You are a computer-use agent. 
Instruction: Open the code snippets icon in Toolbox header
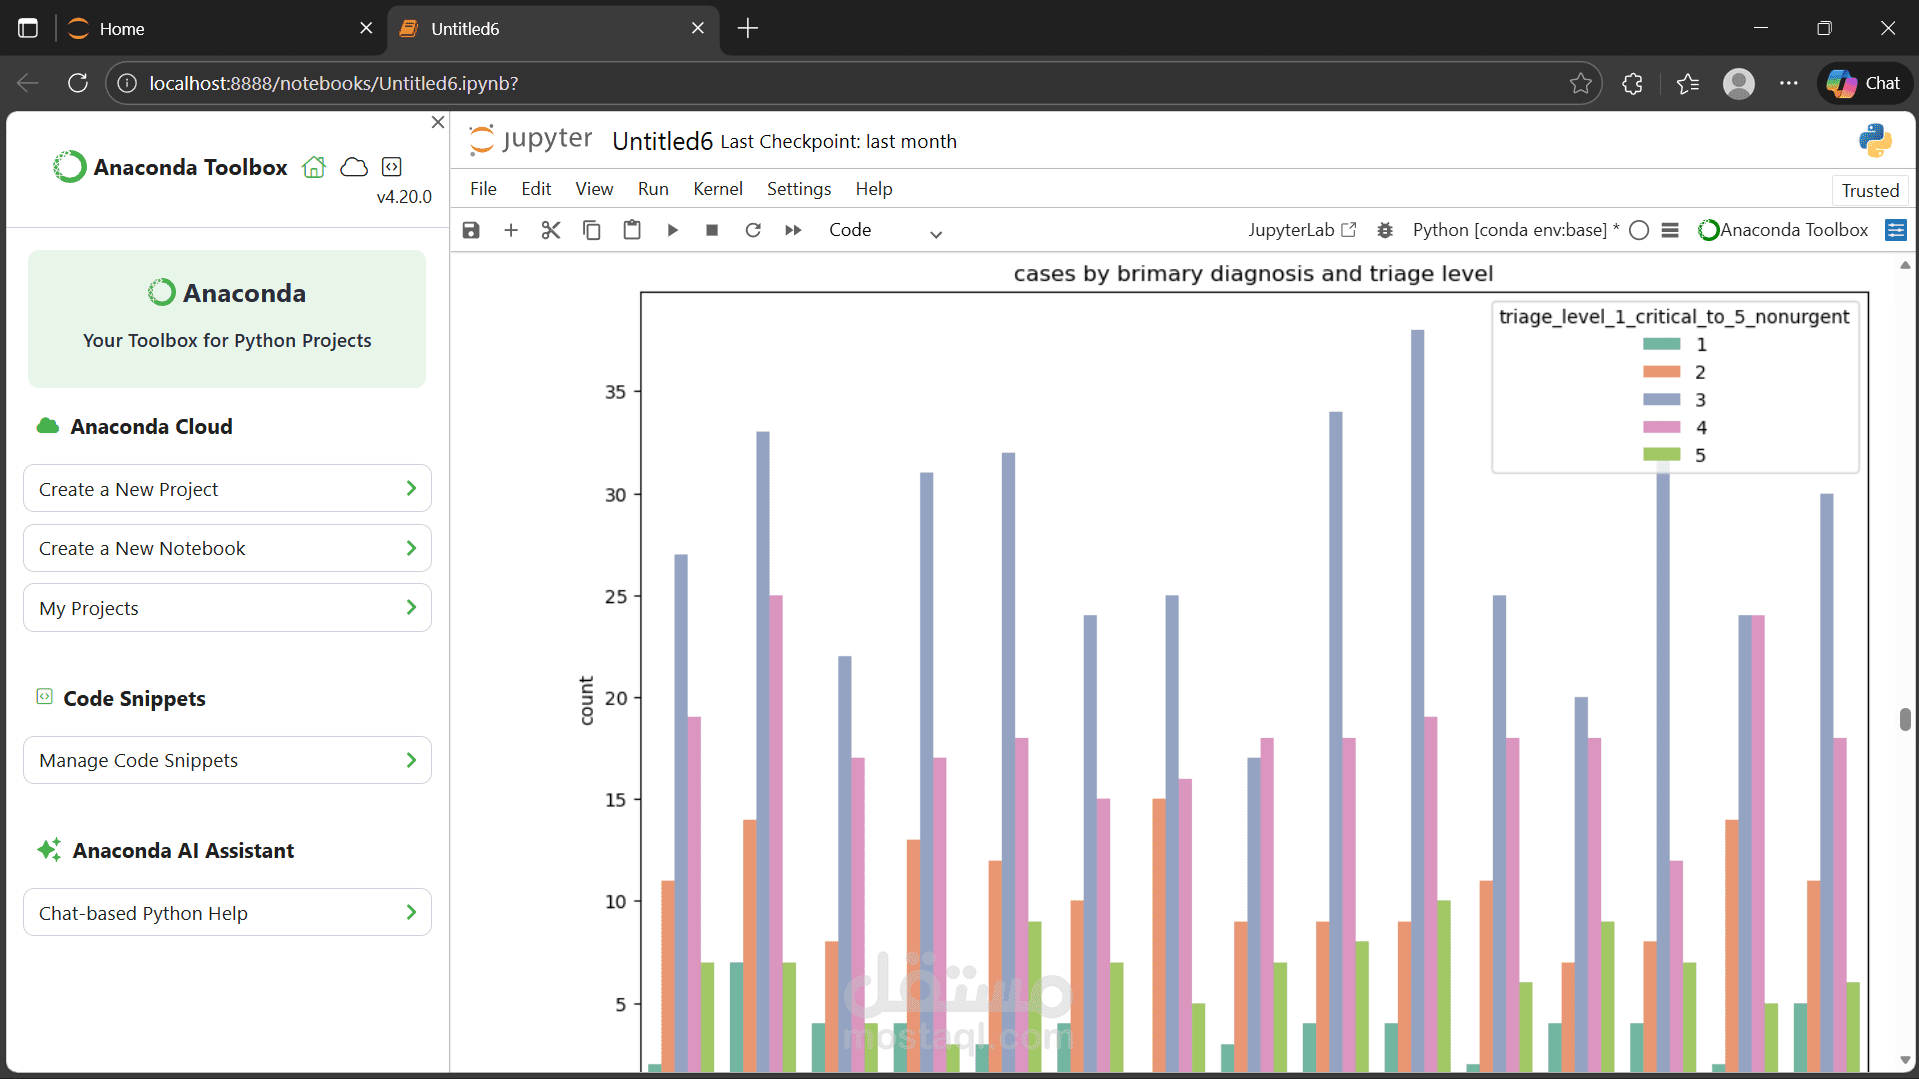point(392,167)
